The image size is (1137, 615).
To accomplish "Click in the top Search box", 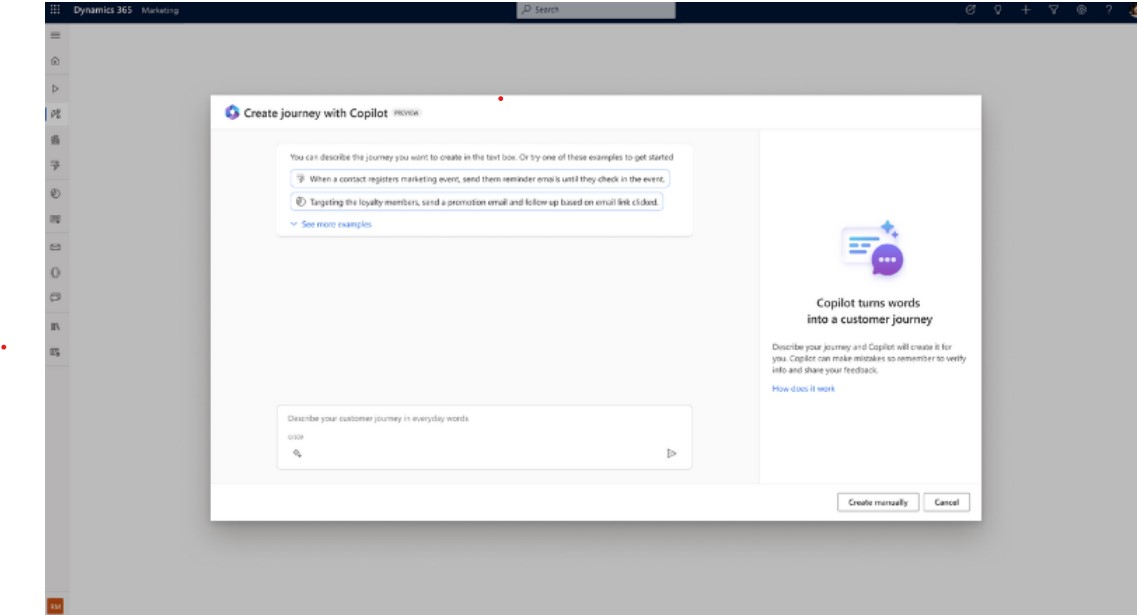I will coord(596,10).
